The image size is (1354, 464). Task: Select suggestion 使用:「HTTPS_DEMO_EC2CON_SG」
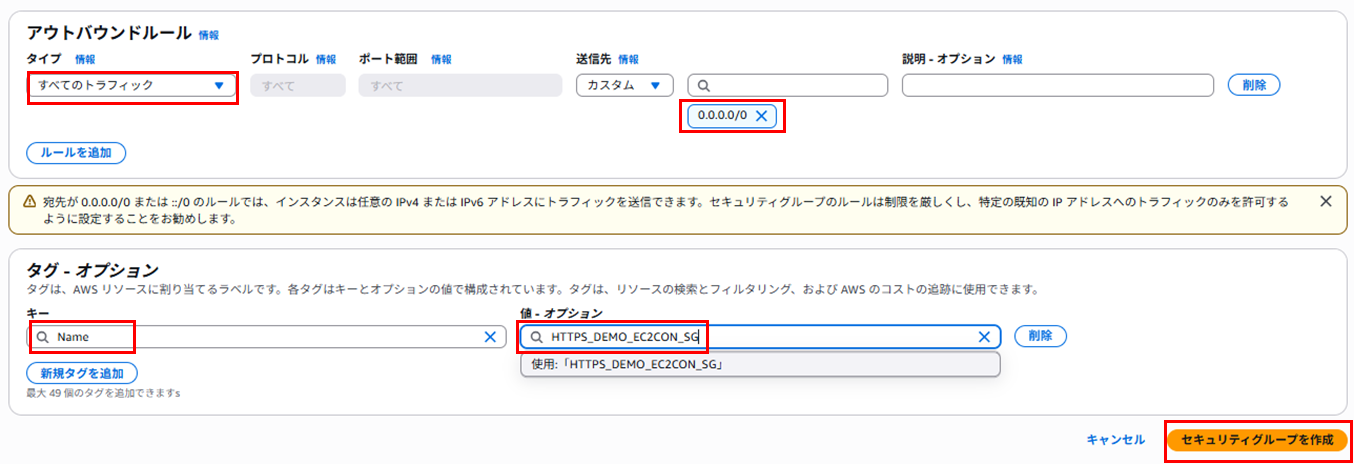tap(761, 364)
